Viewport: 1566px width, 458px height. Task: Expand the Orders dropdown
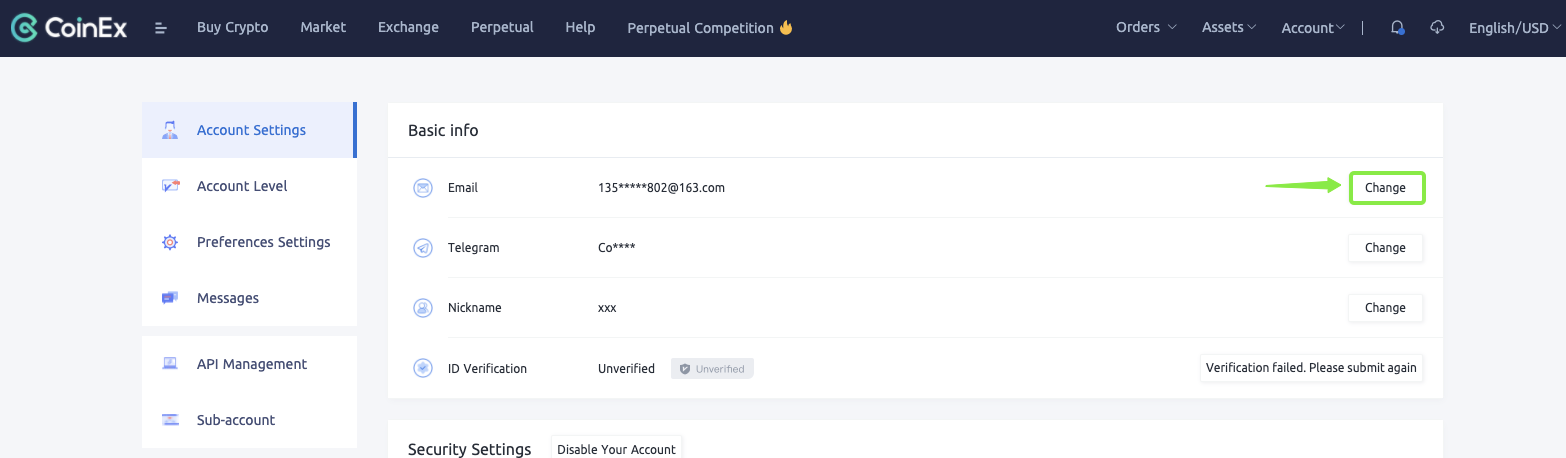coord(1145,28)
